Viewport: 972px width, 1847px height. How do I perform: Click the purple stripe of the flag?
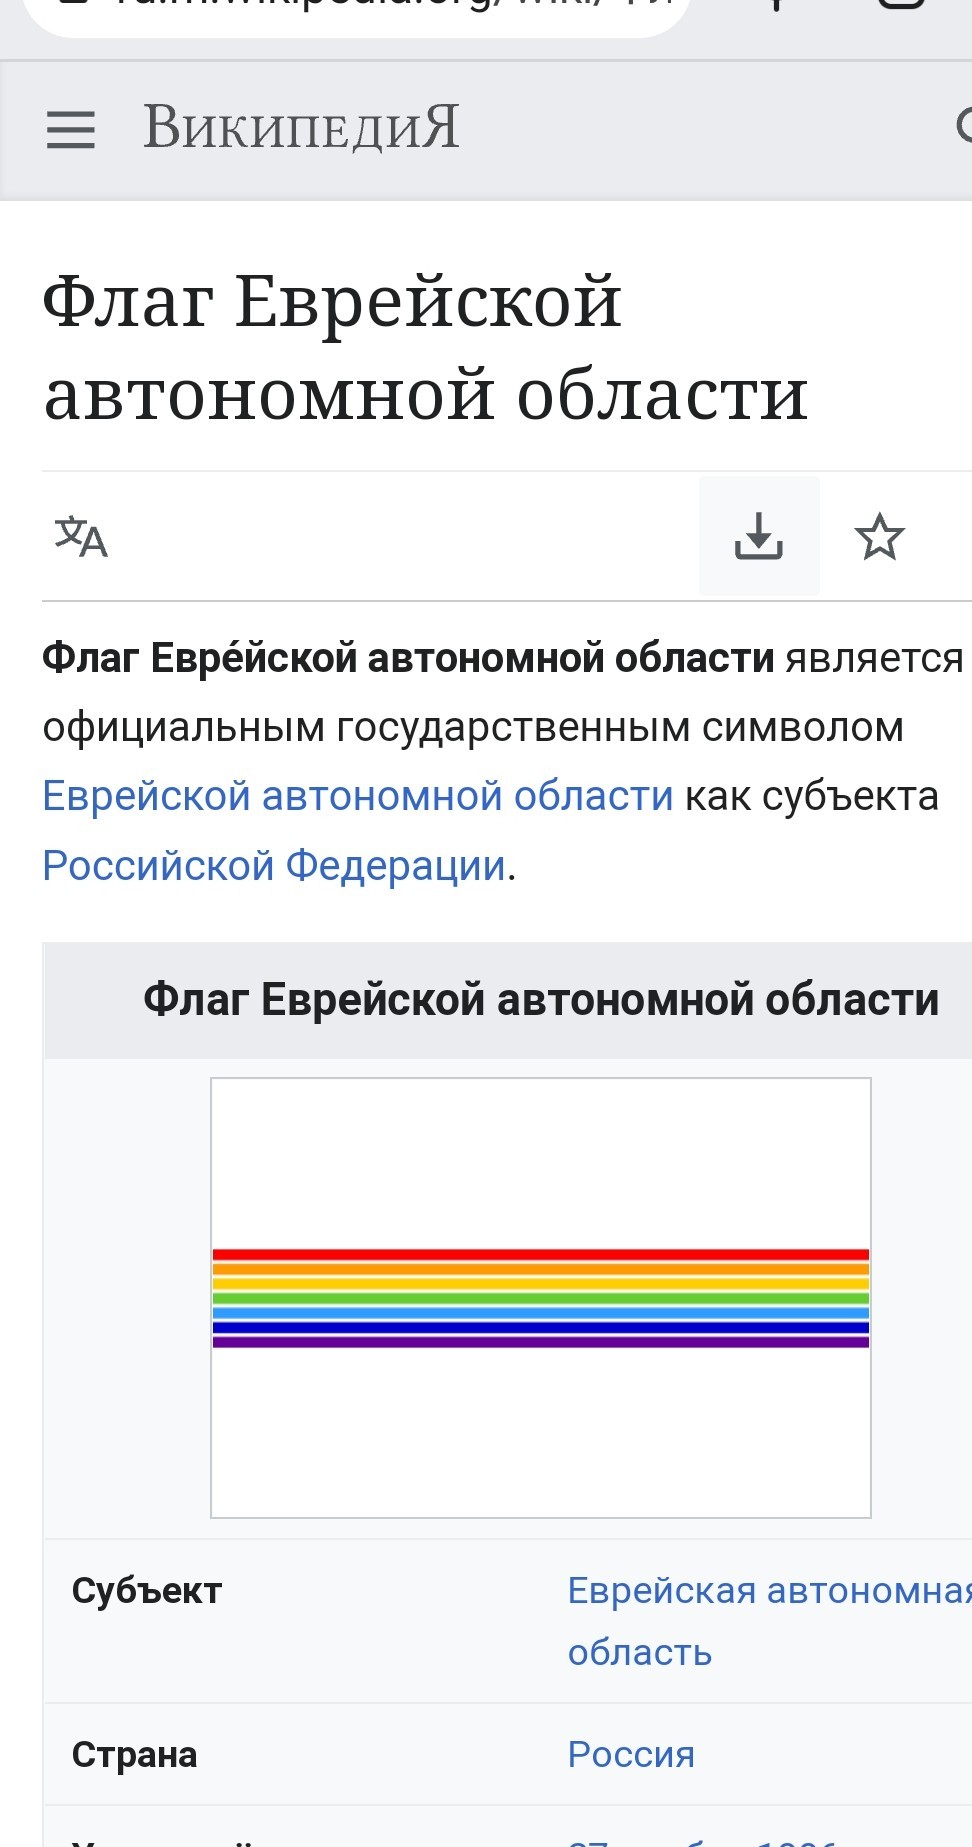coord(541,1342)
